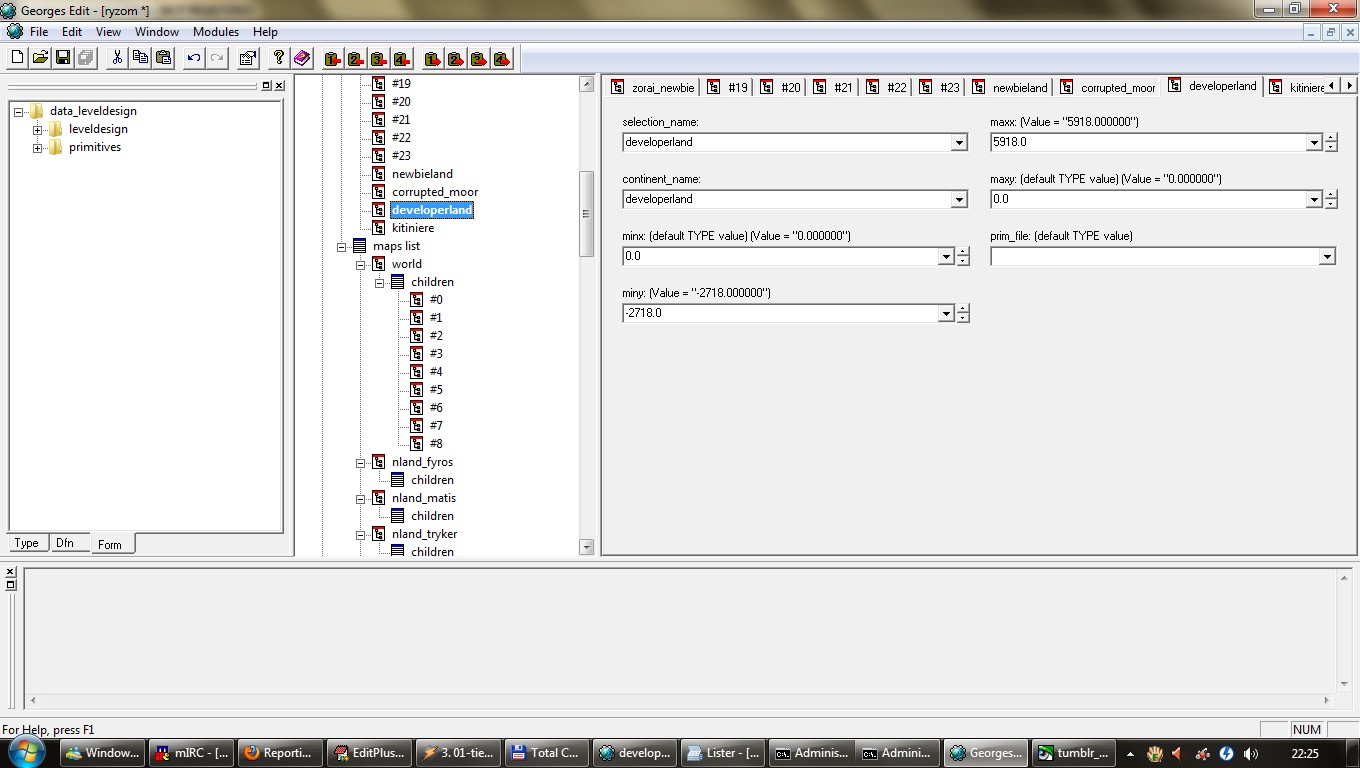
Task: Save the file with the floppy disk icon
Action: [63, 58]
